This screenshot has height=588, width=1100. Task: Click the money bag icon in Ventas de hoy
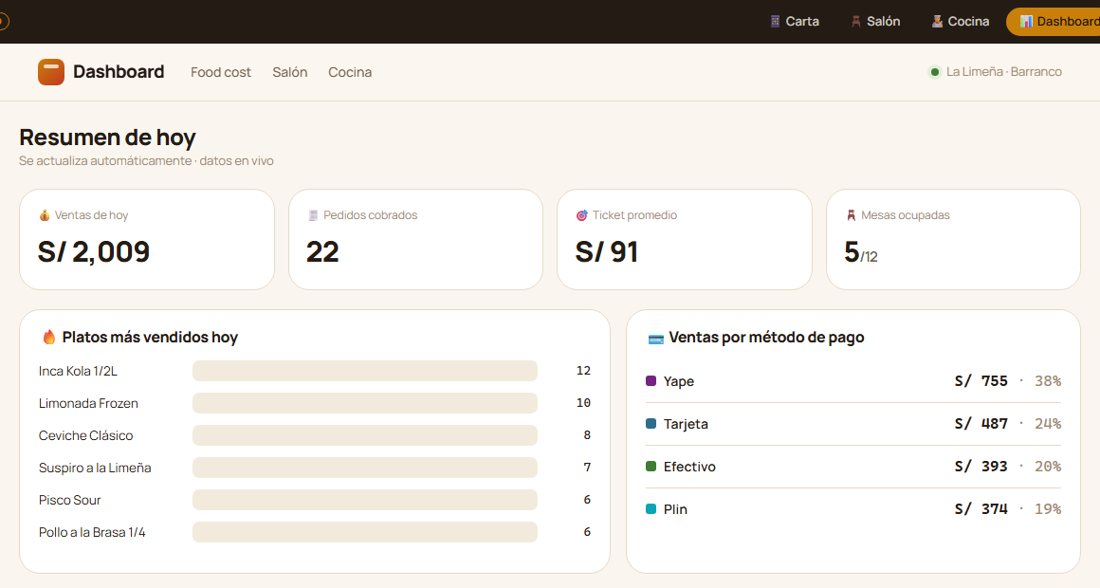tap(45, 215)
